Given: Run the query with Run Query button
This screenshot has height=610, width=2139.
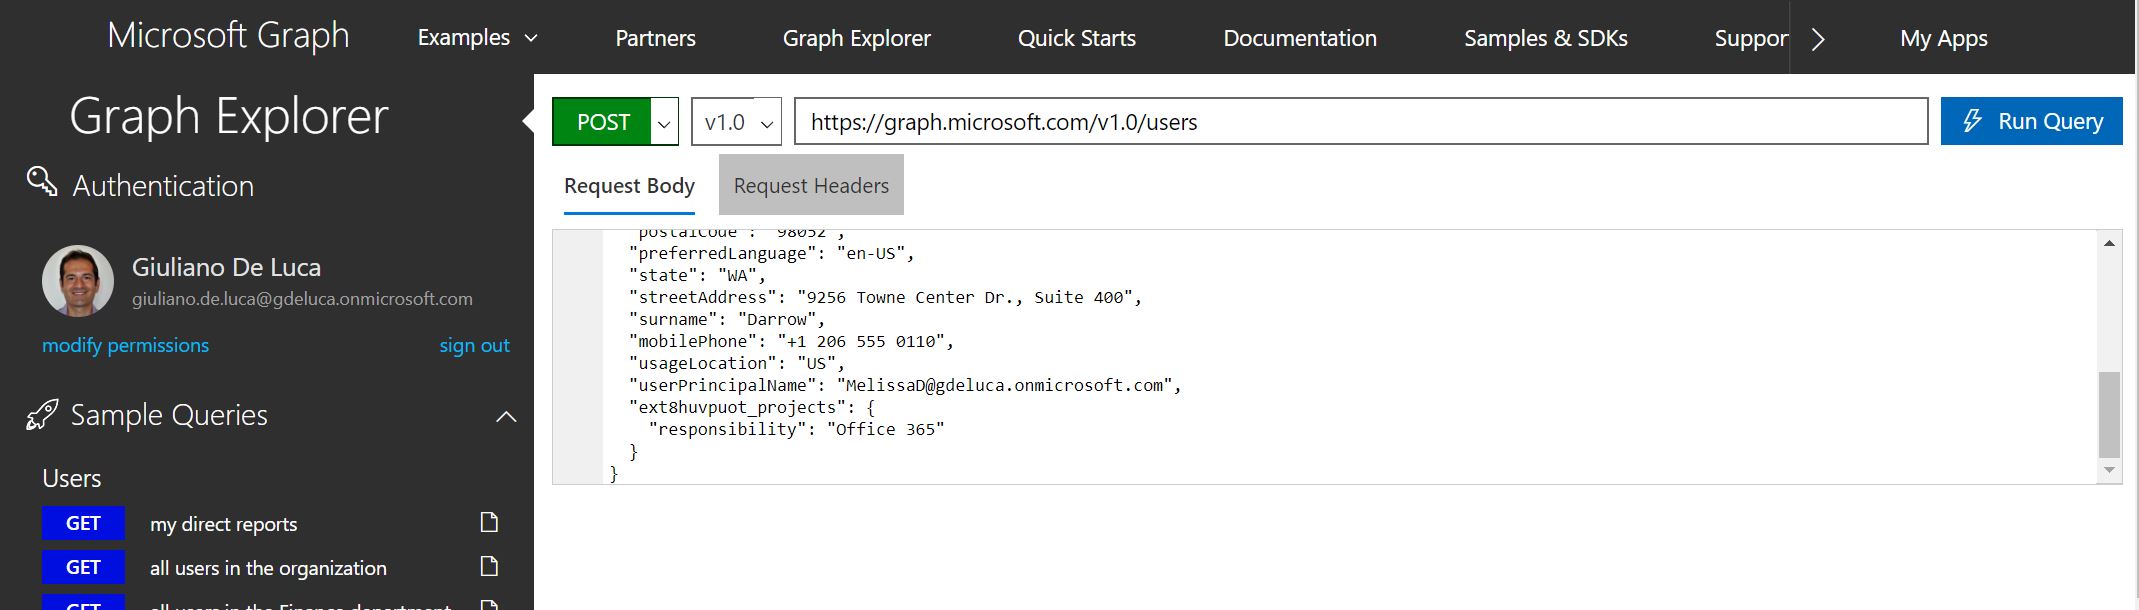Looking at the screenshot, I should coord(2031,121).
